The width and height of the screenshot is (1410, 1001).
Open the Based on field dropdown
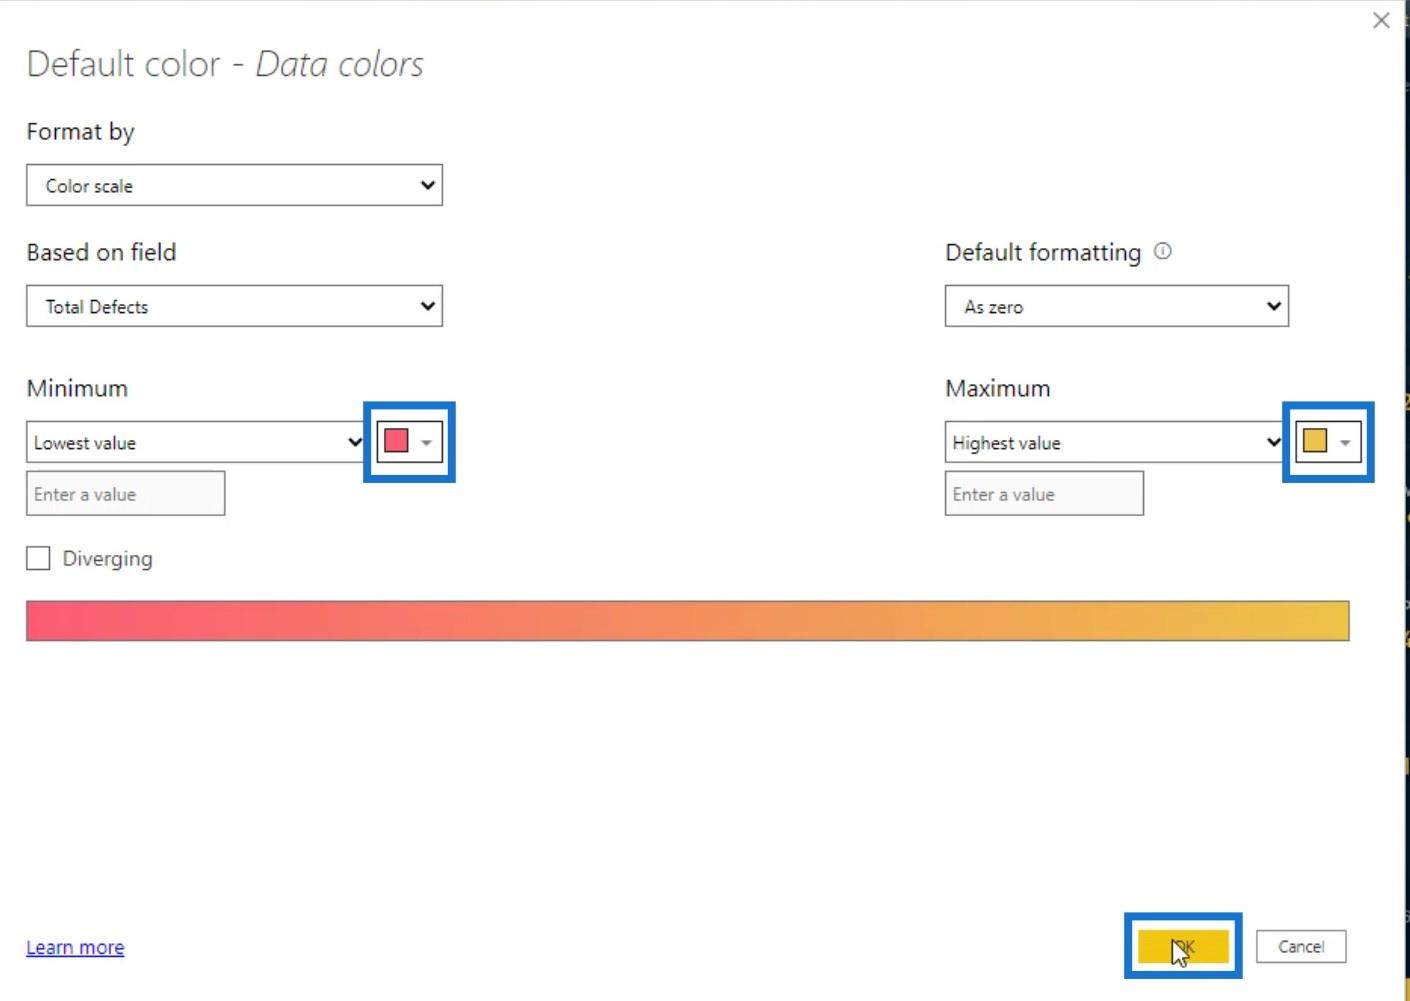pyautogui.click(x=234, y=306)
